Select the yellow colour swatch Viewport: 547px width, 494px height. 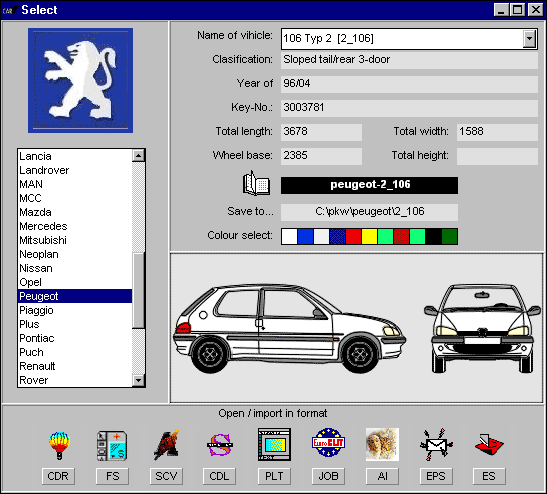tap(369, 237)
